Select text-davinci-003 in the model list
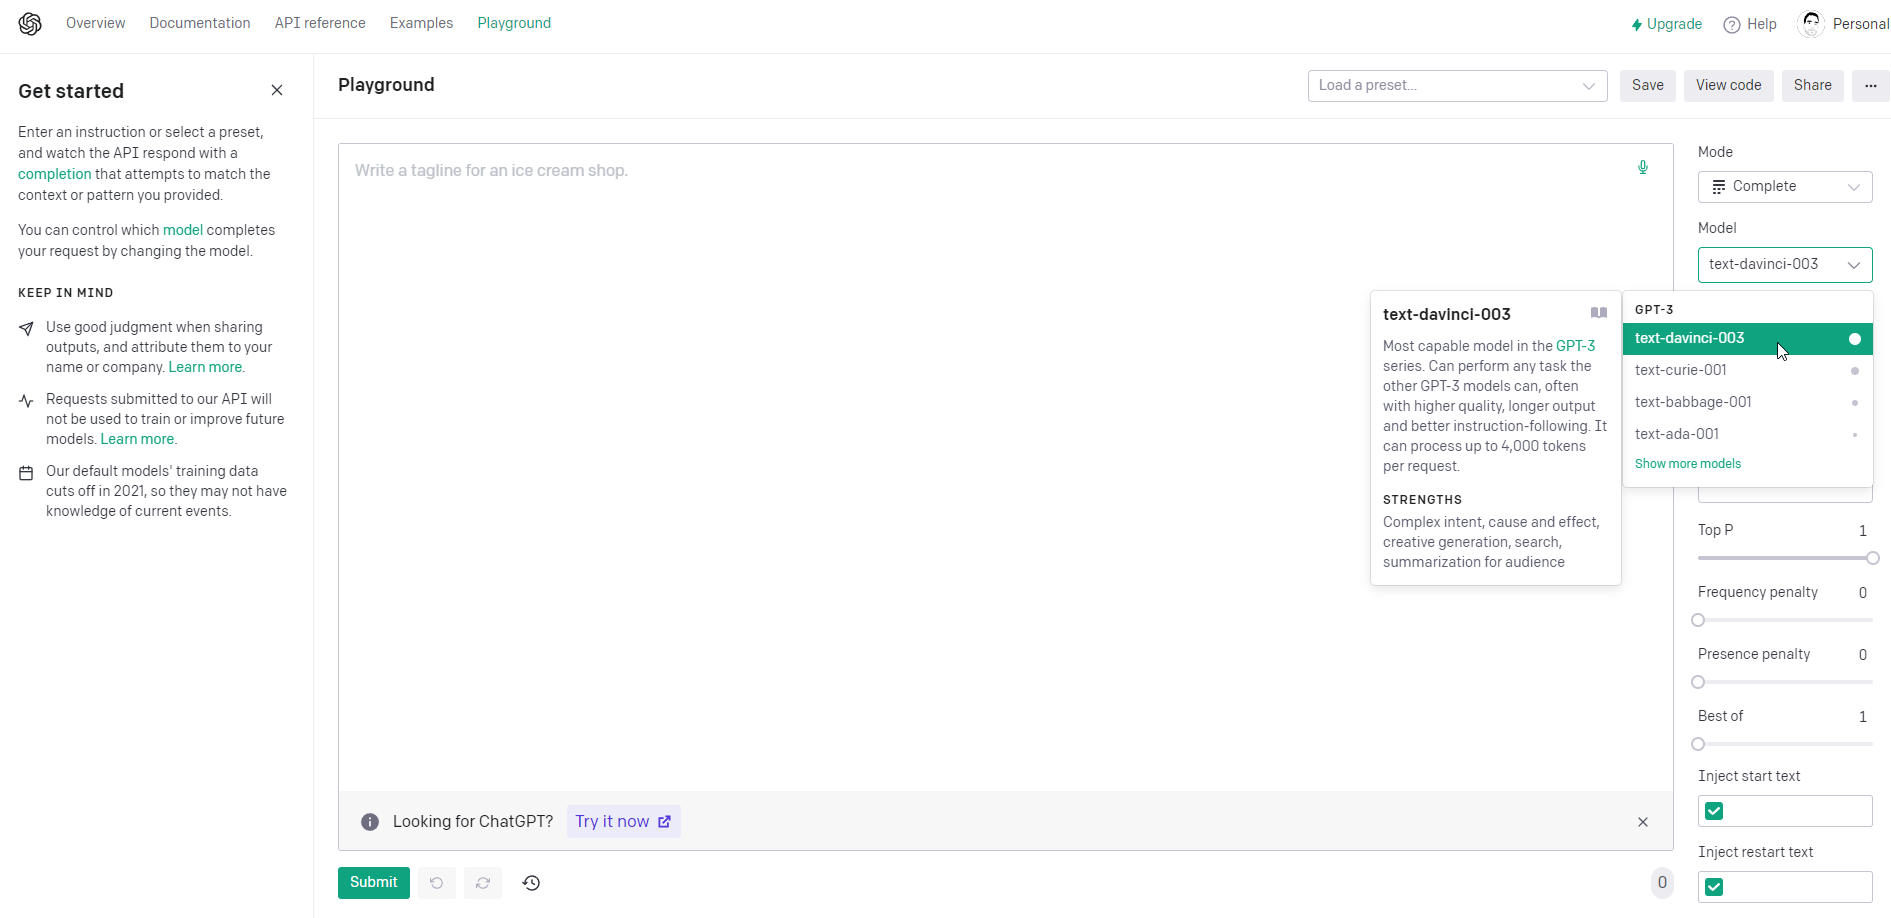This screenshot has width=1891, height=918. (x=1747, y=339)
